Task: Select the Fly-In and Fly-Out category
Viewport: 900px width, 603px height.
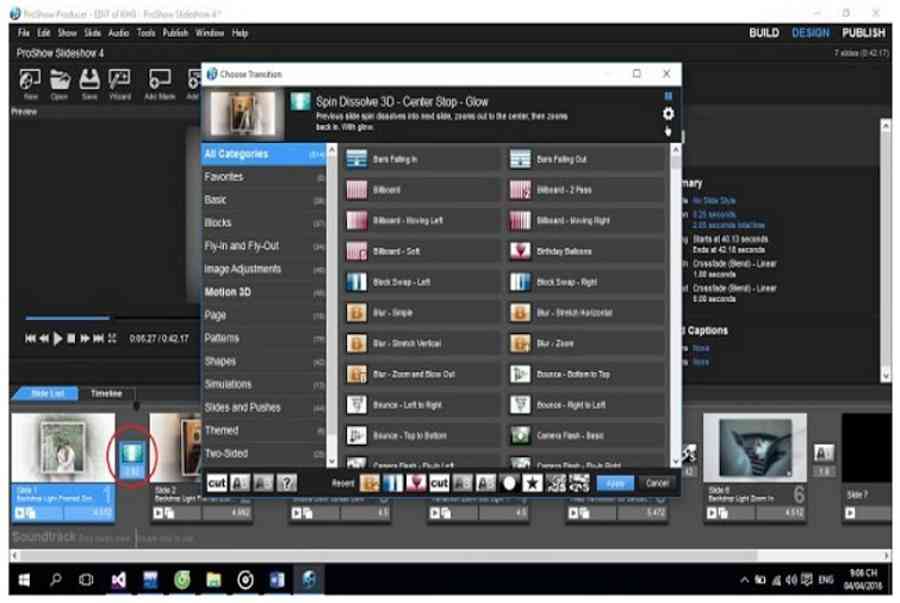Action: [241, 246]
